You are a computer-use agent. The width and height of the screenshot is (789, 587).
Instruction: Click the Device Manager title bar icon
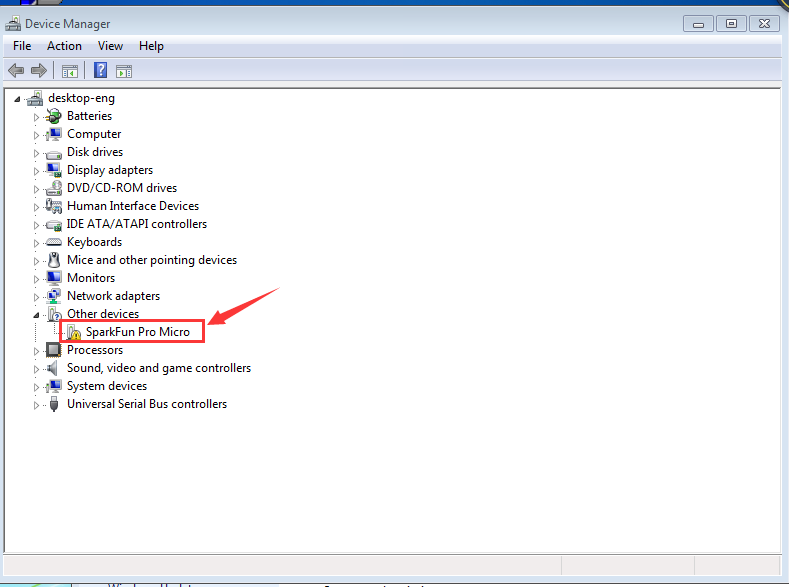coord(13,23)
